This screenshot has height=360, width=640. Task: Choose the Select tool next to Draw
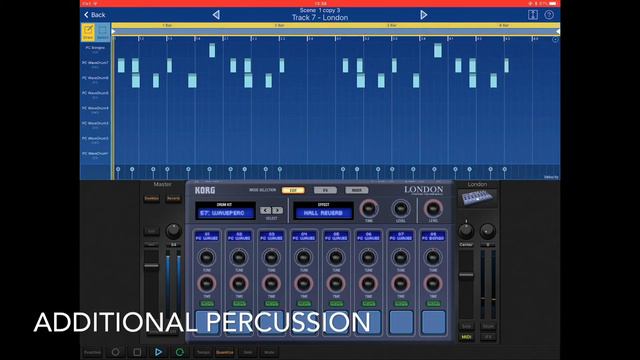tap(102, 32)
